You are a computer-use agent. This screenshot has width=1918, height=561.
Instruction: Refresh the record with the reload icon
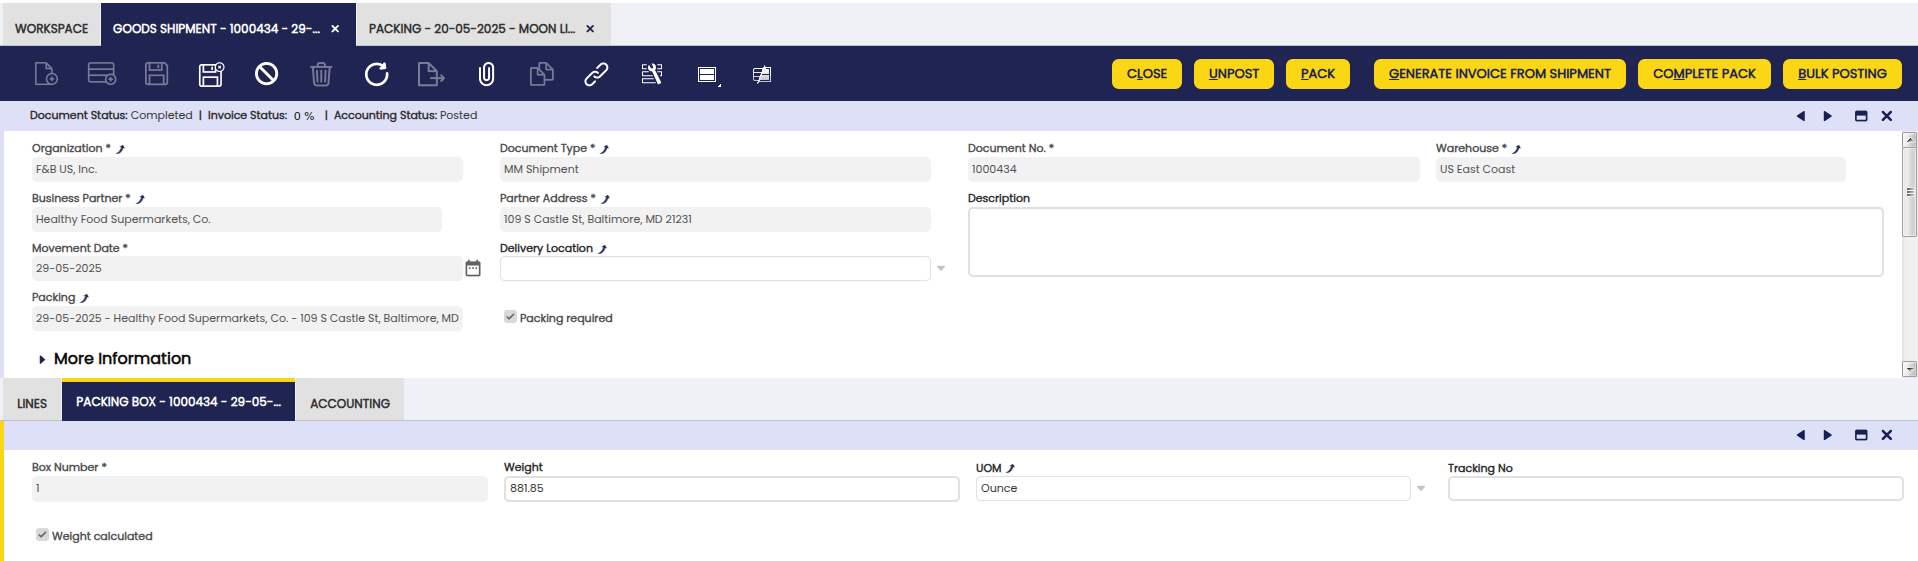click(376, 74)
